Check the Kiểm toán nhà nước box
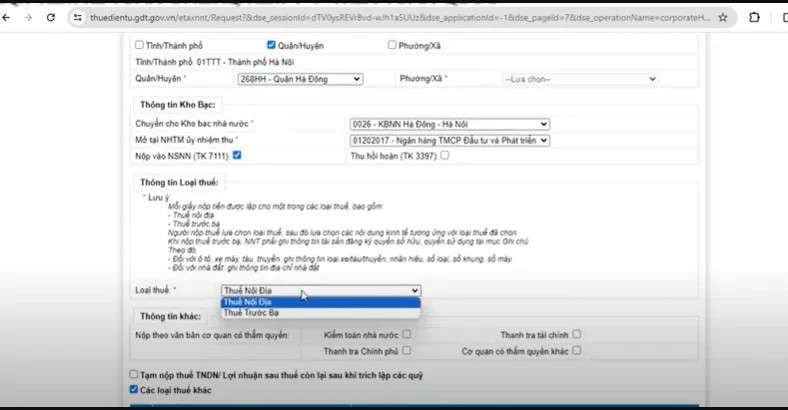The image size is (788, 410). (x=406, y=335)
